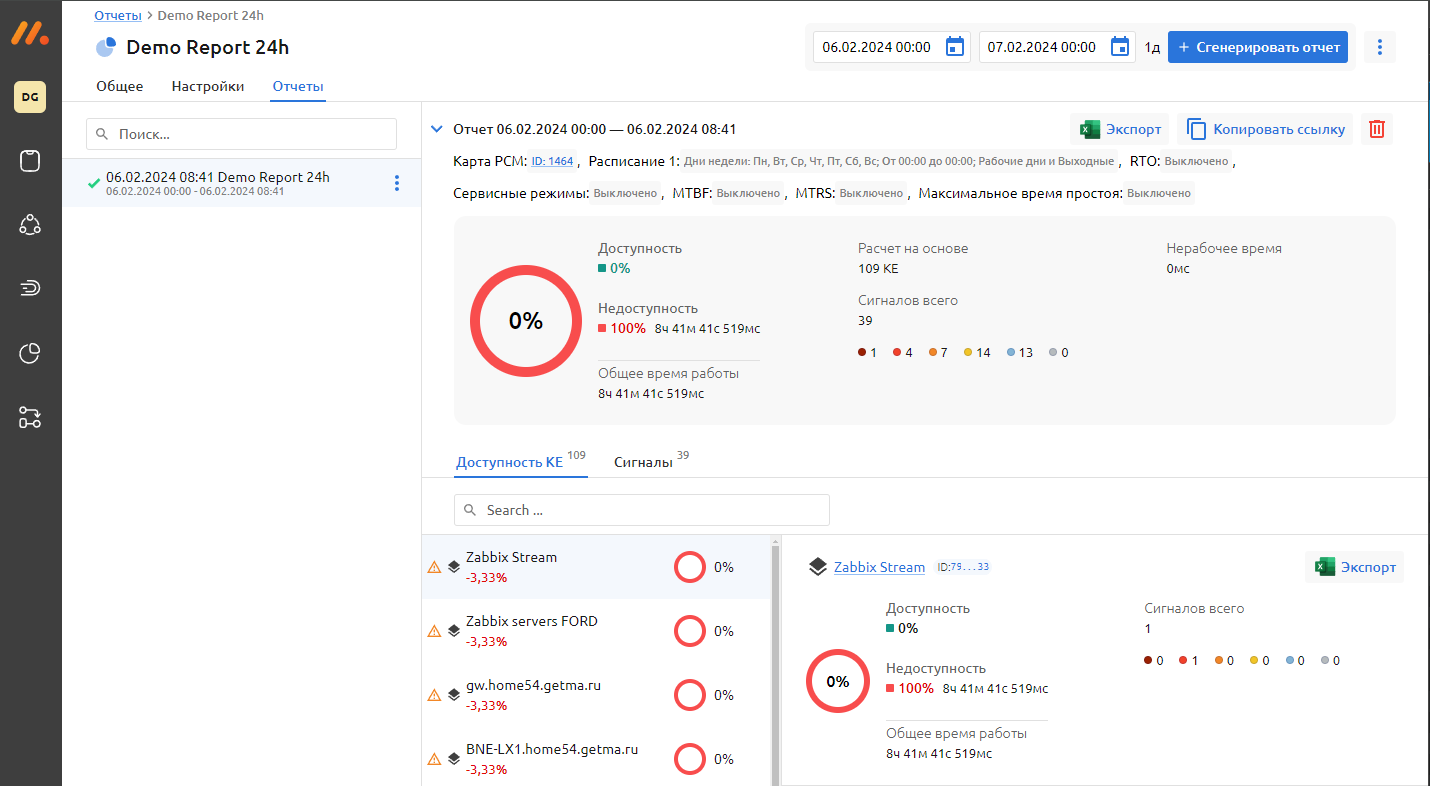
Task: Open the top-right more options menu
Action: click(1379, 47)
